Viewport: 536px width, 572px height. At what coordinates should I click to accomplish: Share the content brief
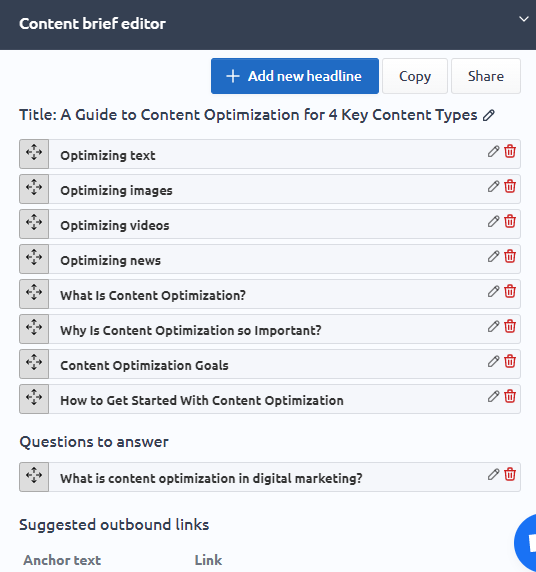[486, 76]
